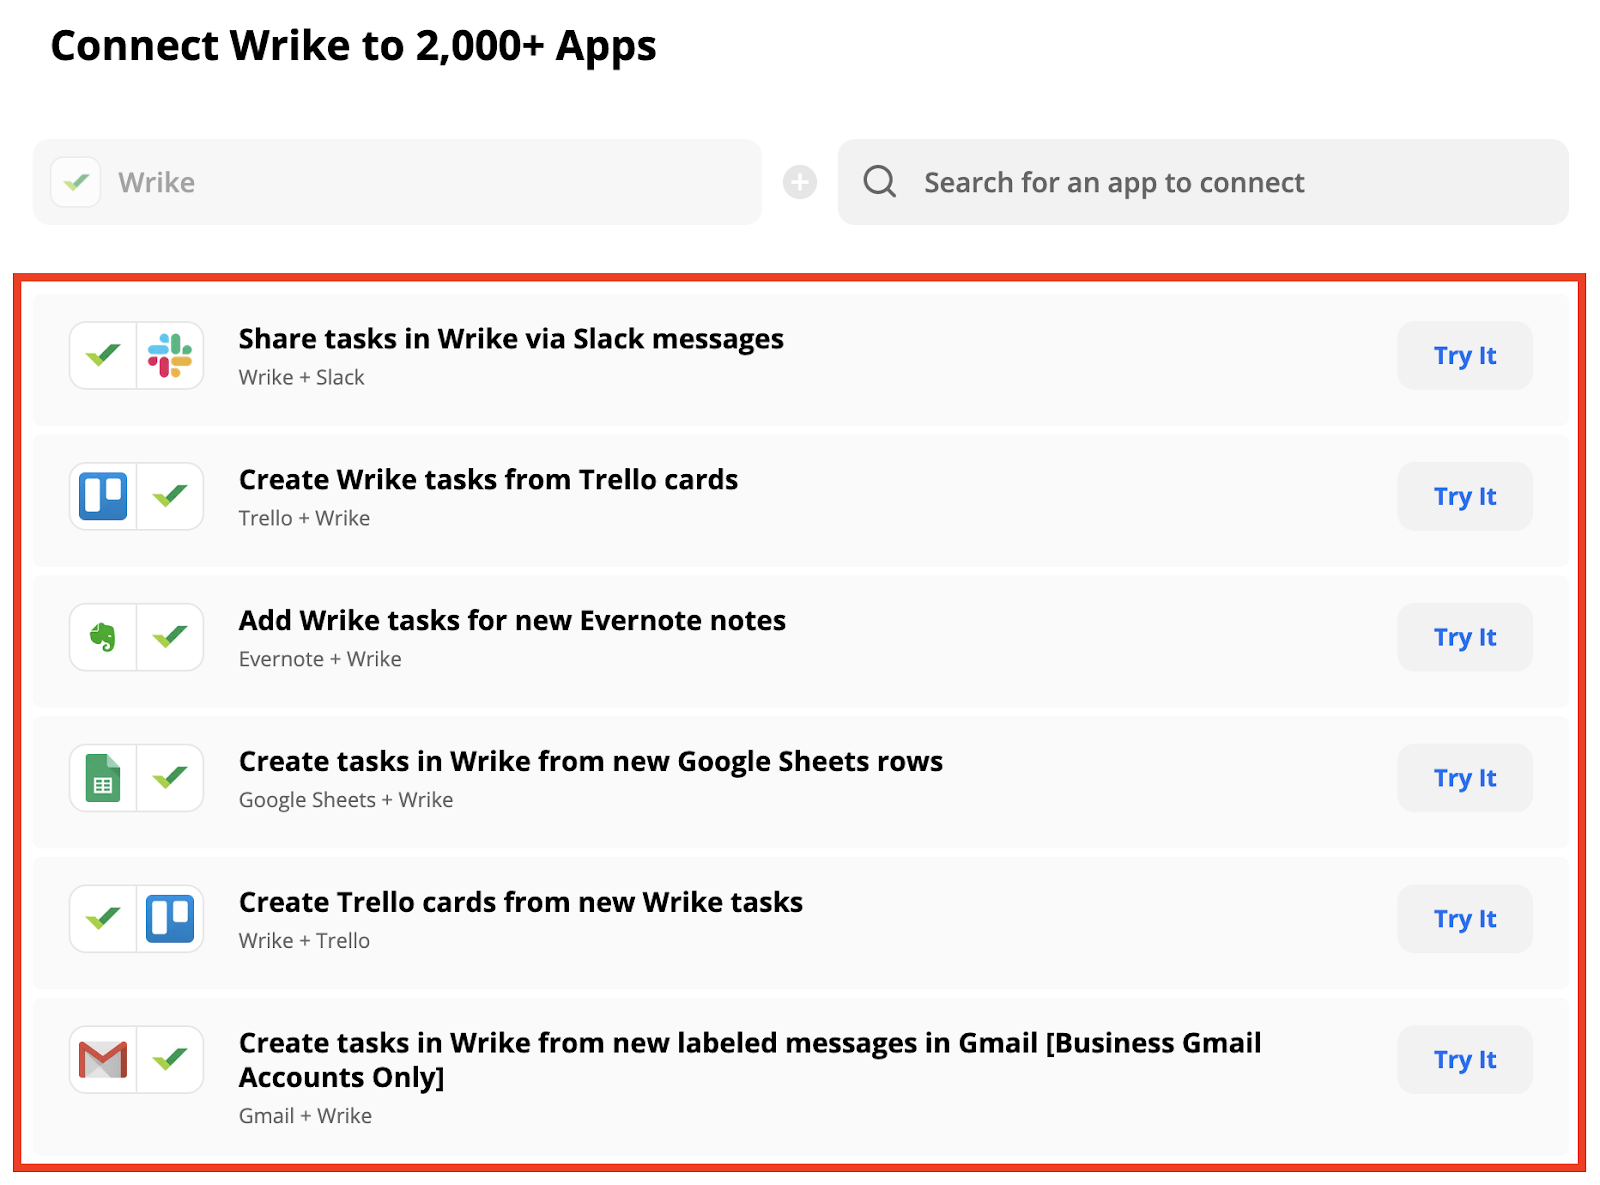
Task: Focus the 'Search for an app to connect' field
Action: pos(1203,182)
